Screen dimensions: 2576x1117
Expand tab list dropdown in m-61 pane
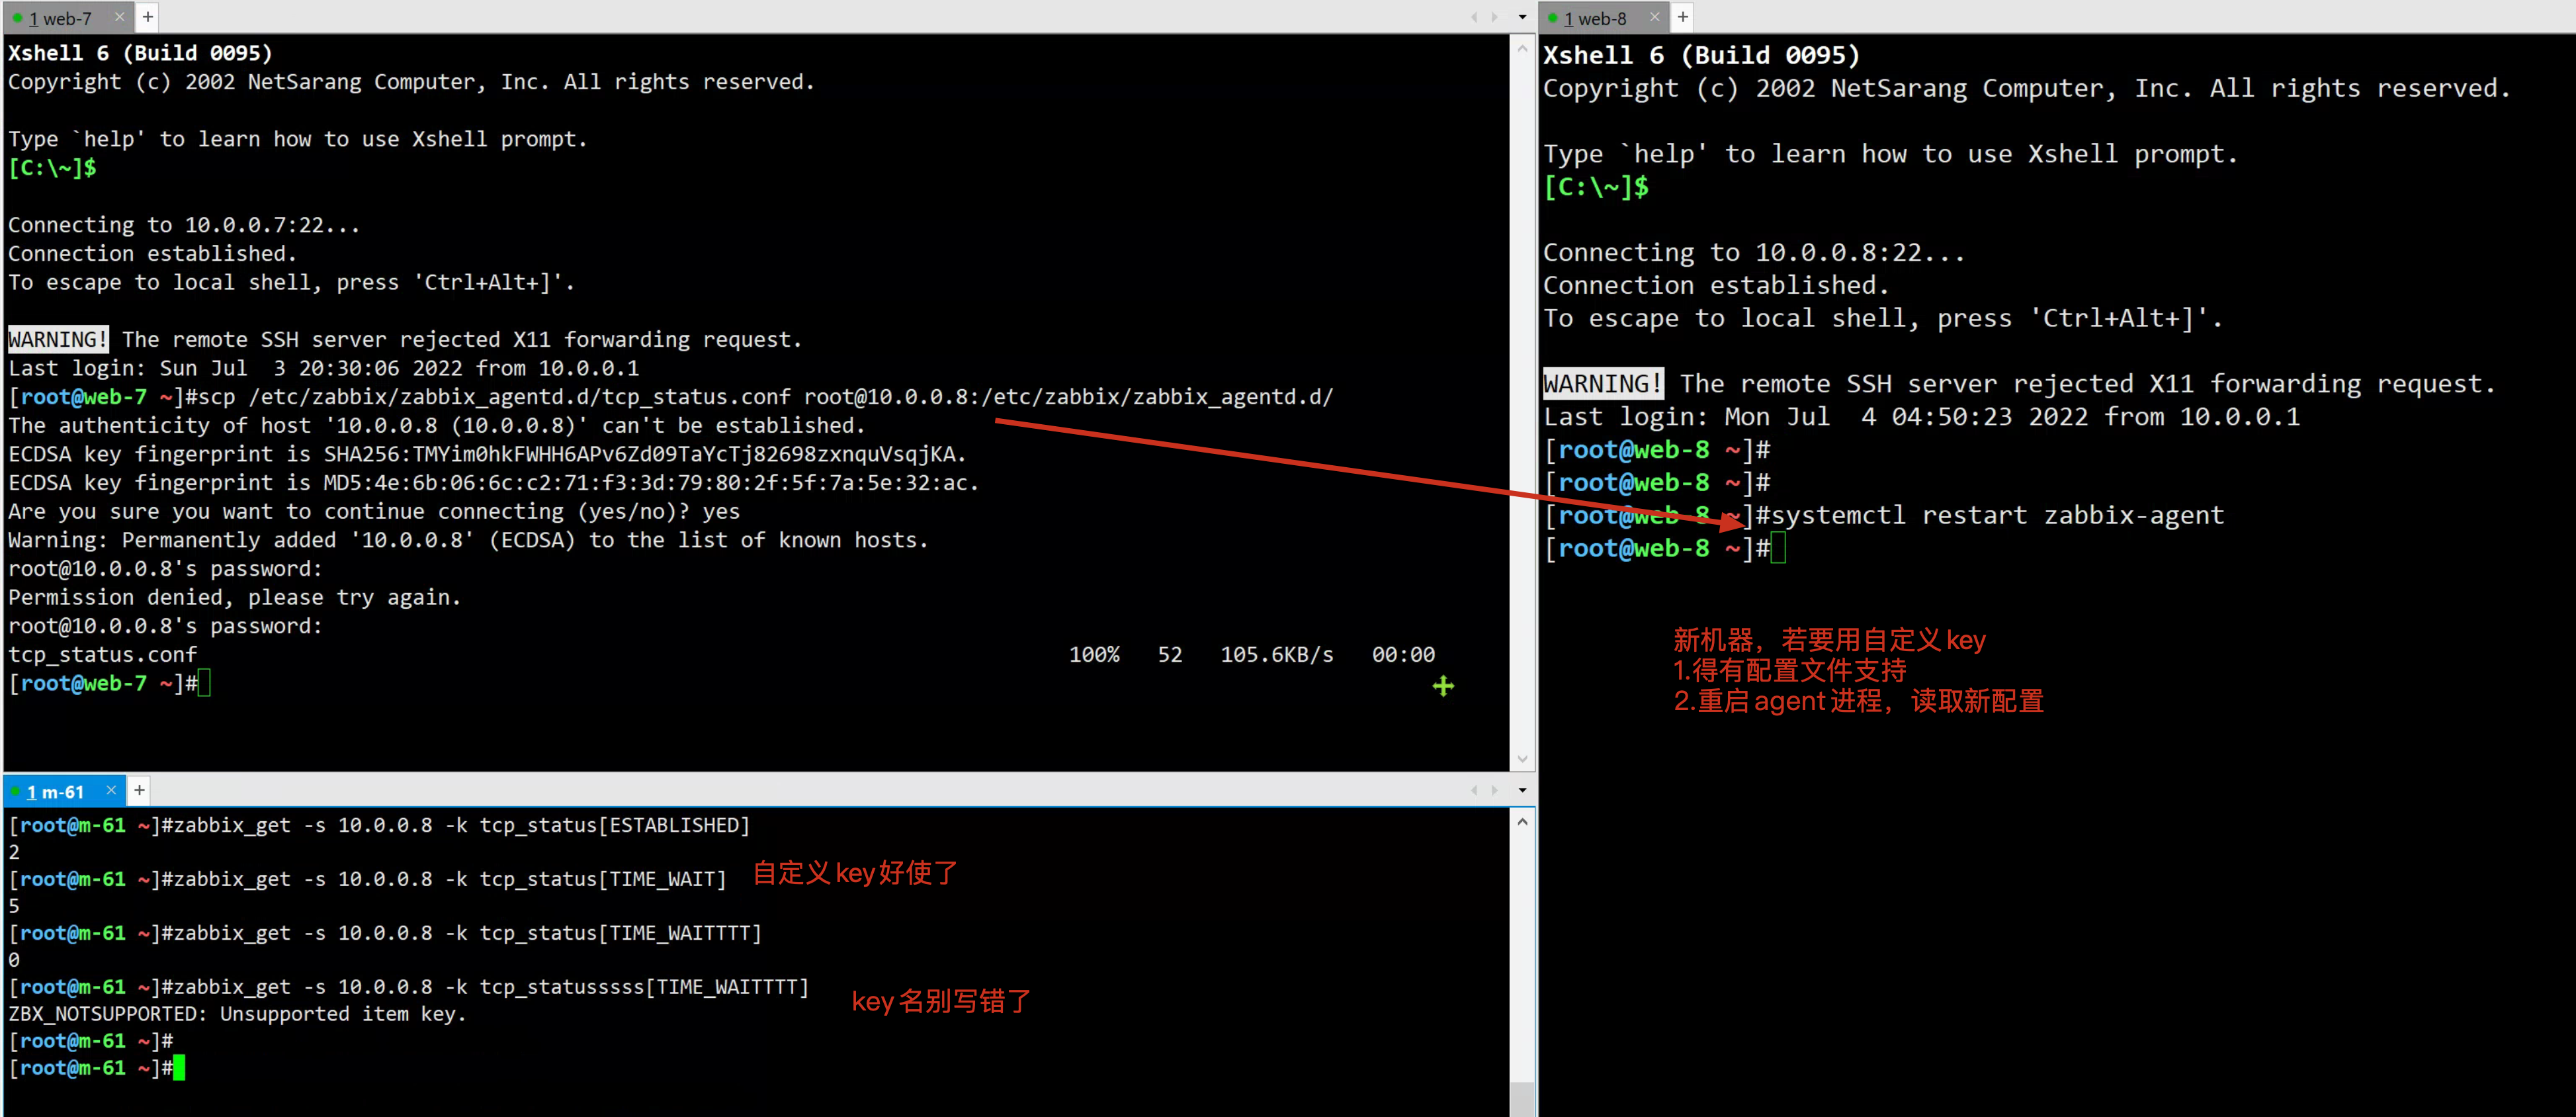tap(1522, 791)
